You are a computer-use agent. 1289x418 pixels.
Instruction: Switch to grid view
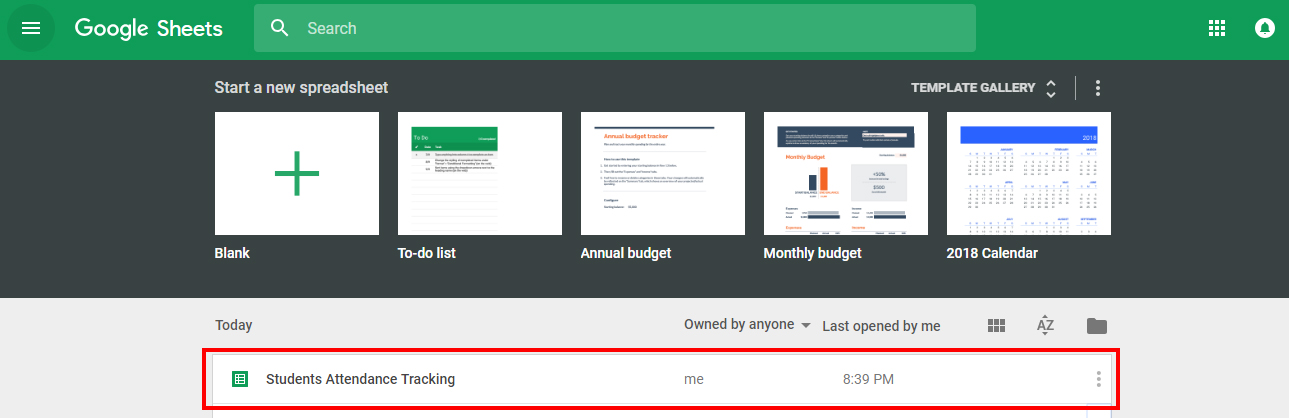(x=996, y=325)
